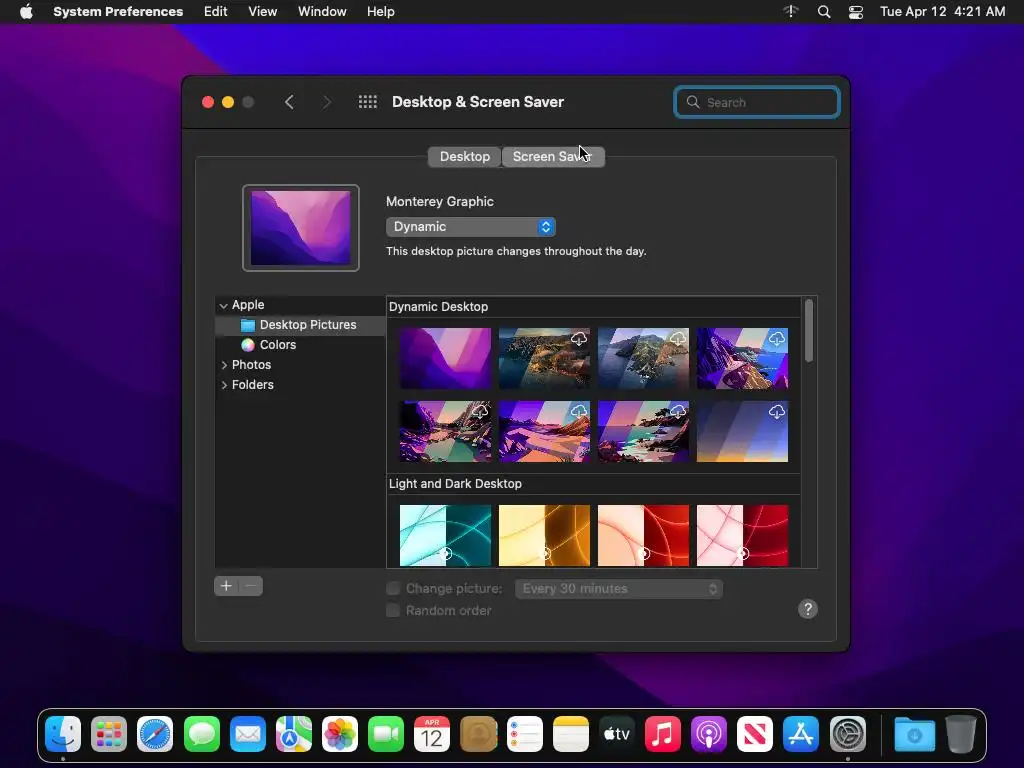This screenshot has height=768, width=1024.
Task: Expand the Folders section
Action: click(224, 385)
